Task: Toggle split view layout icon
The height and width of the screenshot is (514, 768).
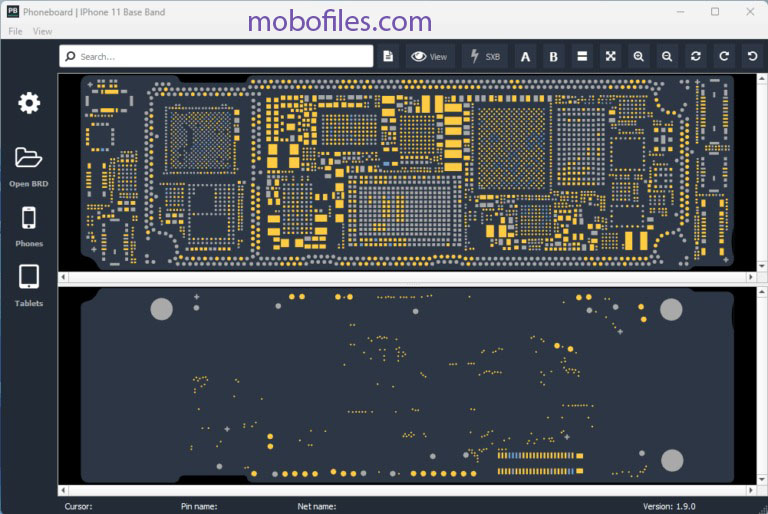Action: point(582,56)
